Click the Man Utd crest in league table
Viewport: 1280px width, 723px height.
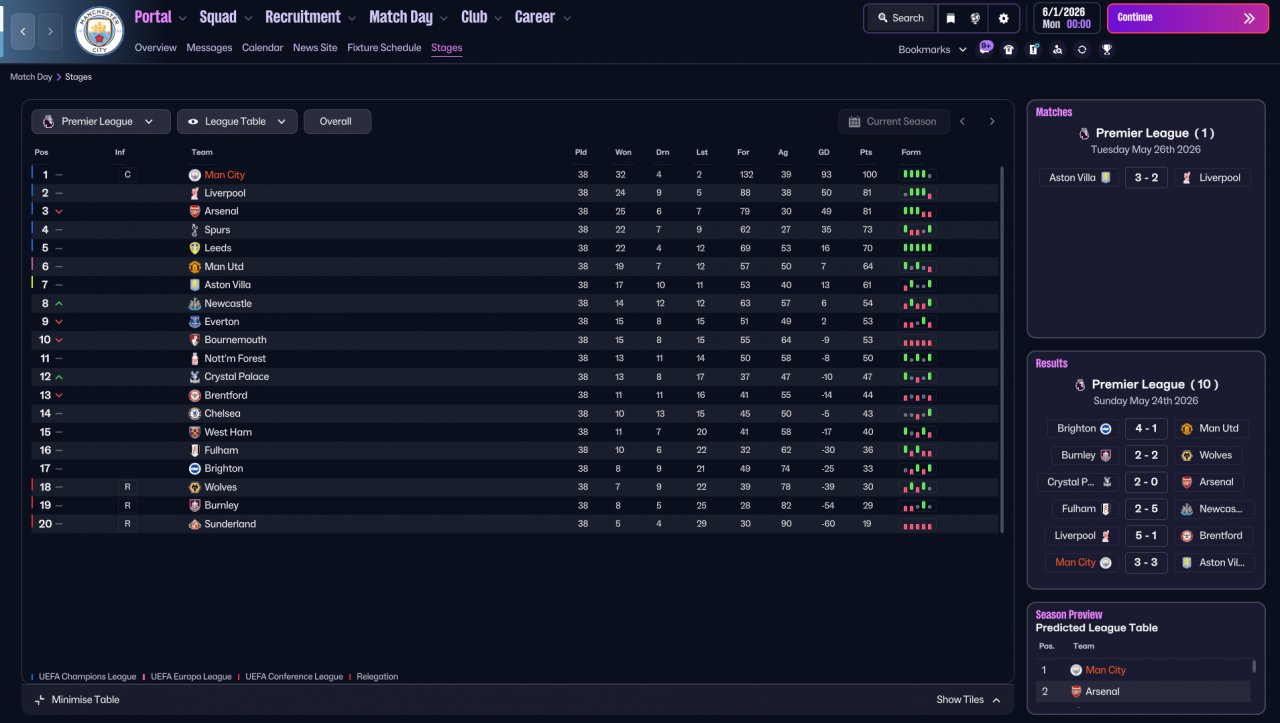(195, 267)
